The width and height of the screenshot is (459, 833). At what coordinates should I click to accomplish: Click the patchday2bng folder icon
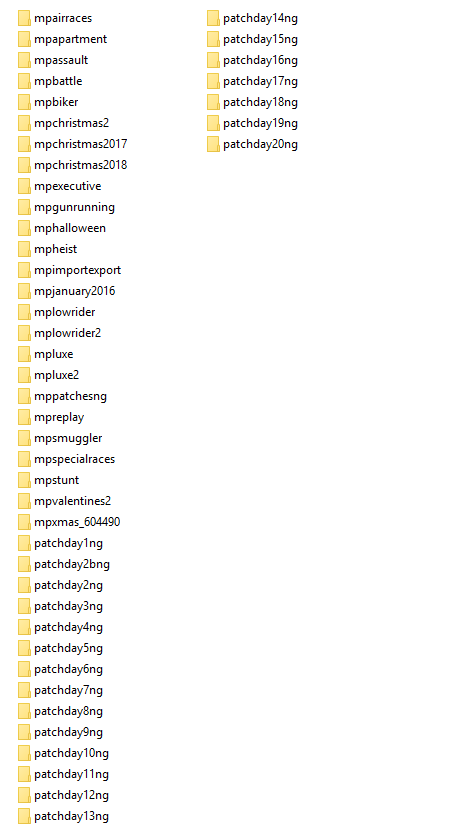[24, 564]
